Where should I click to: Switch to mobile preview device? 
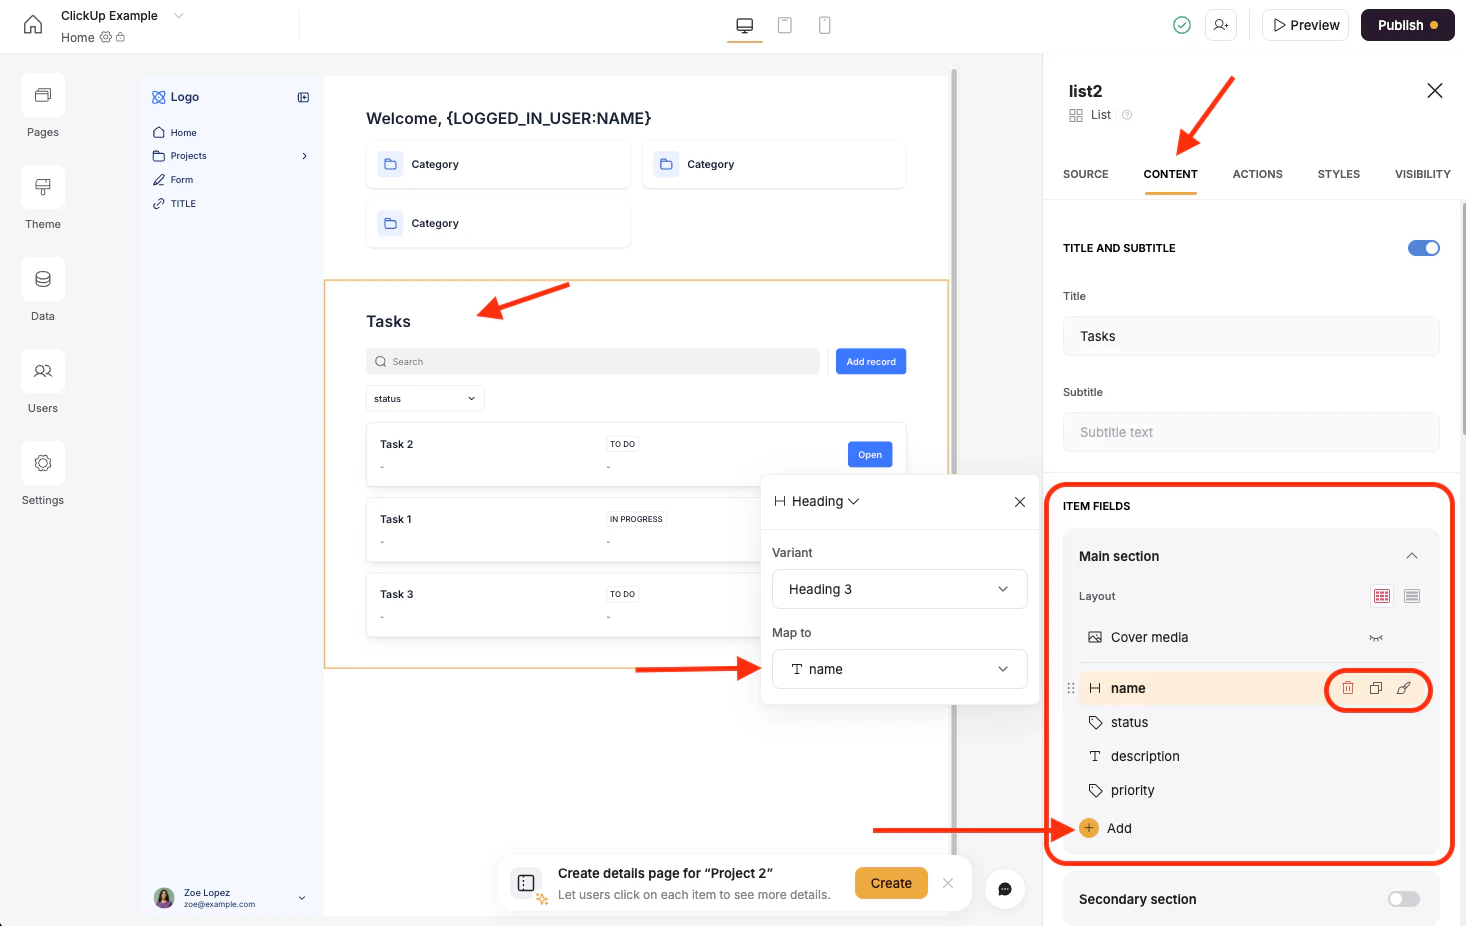pos(825,25)
